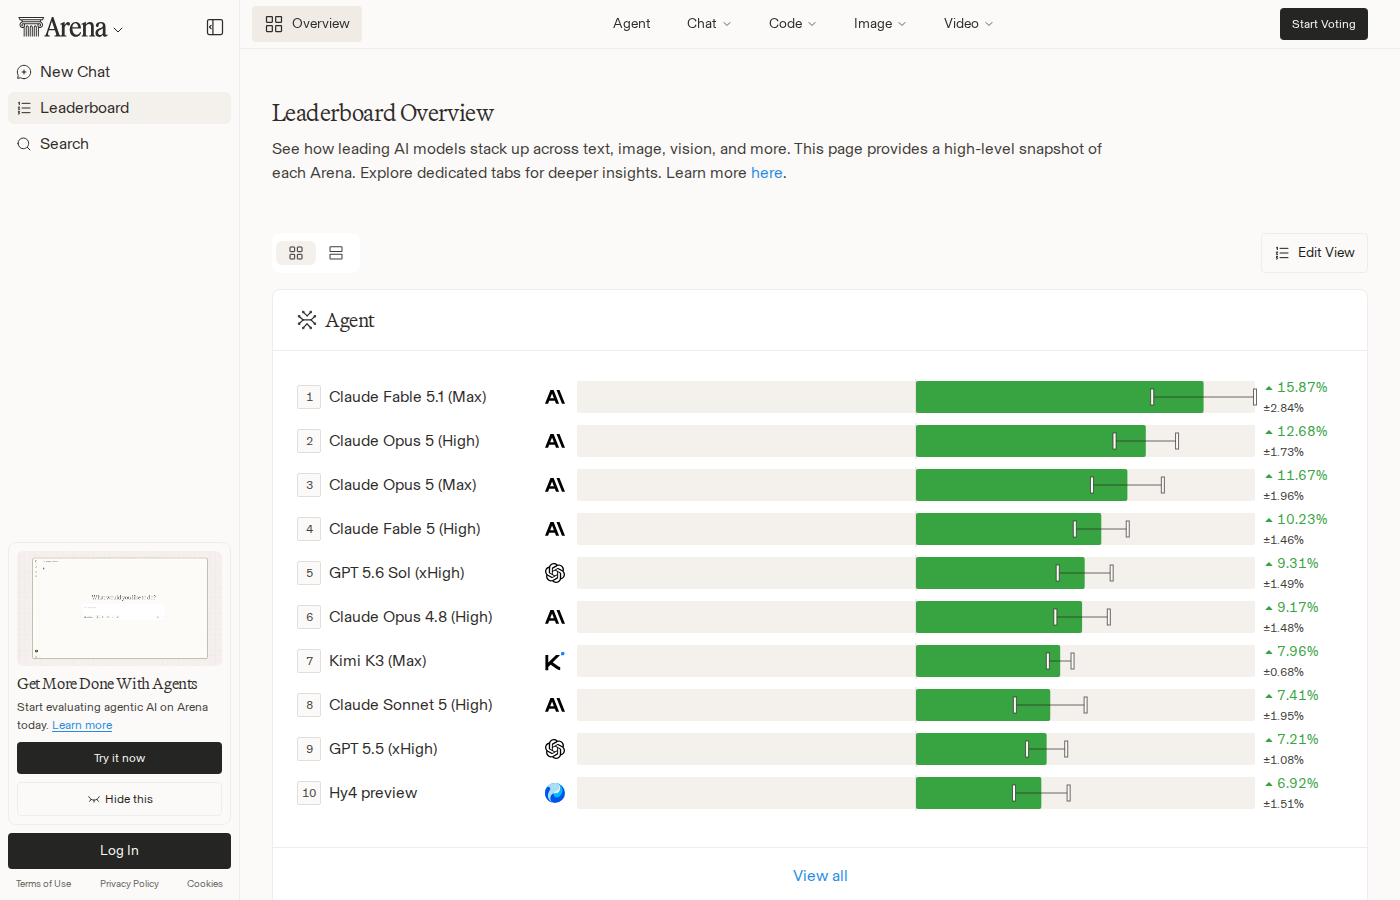Expand the Chat menu
The width and height of the screenshot is (1400, 900).
(x=709, y=24)
